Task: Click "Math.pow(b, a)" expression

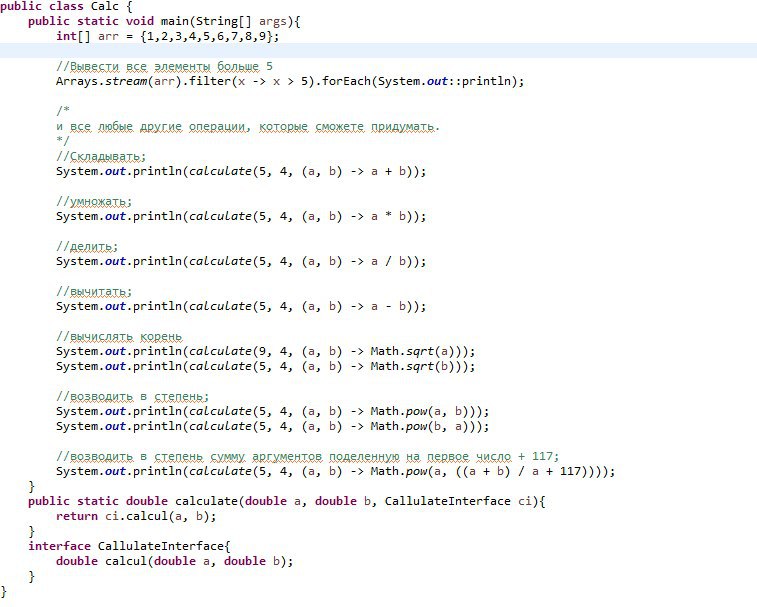Action: [x=419, y=426]
